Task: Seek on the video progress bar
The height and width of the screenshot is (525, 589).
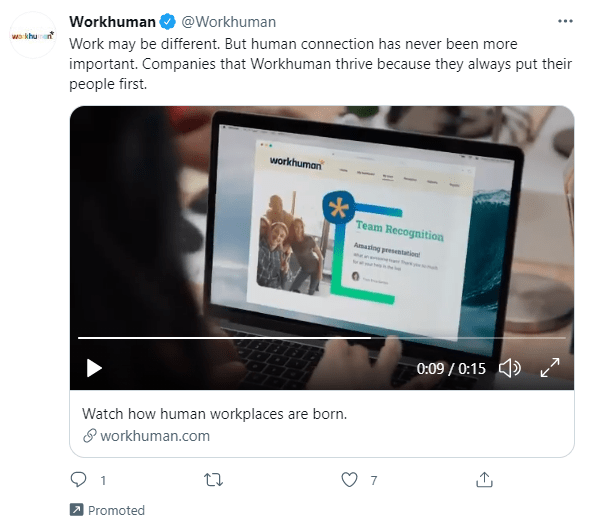Action: [322, 338]
